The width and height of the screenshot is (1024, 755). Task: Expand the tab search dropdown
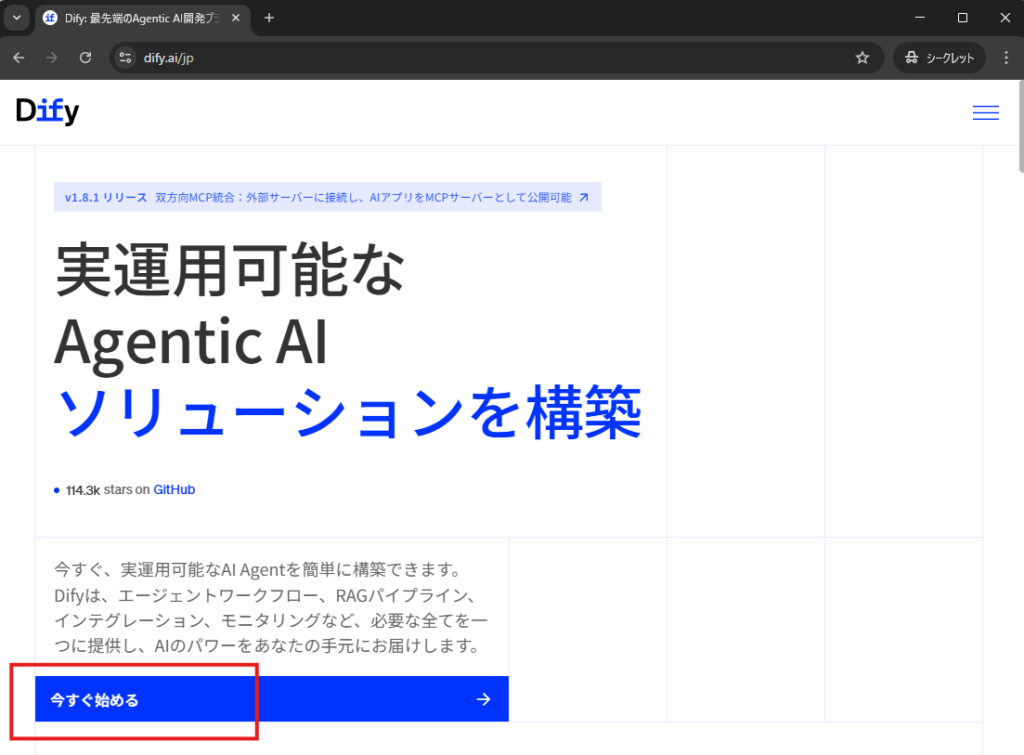pos(17,18)
